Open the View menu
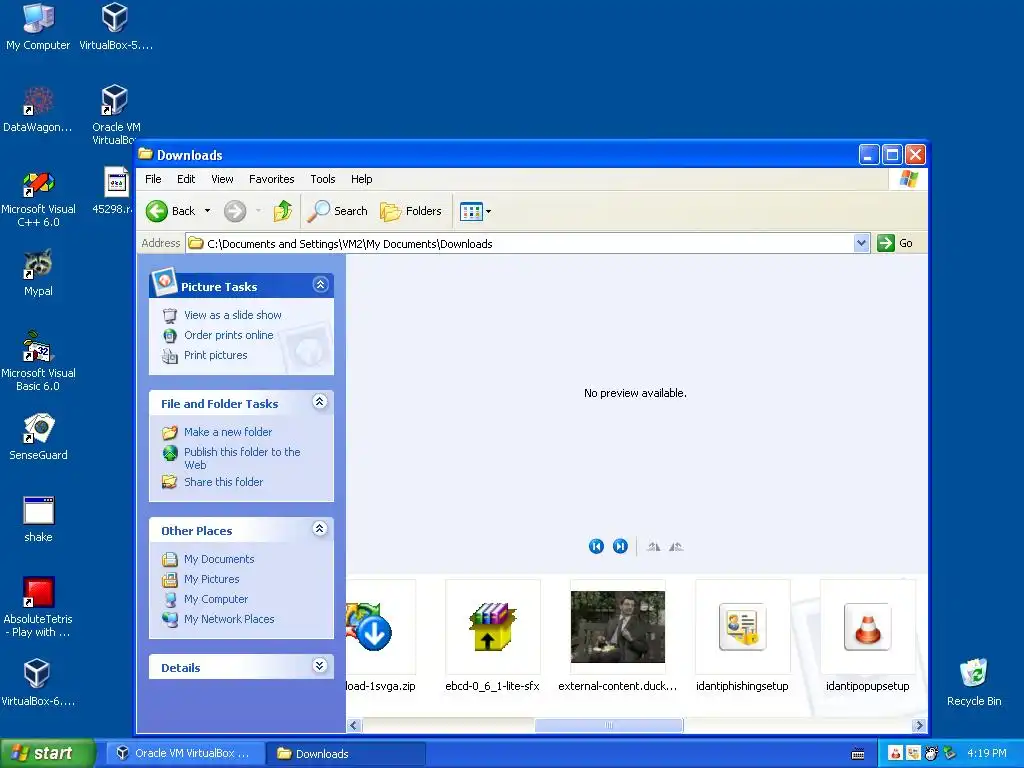1024x768 pixels. (222, 179)
